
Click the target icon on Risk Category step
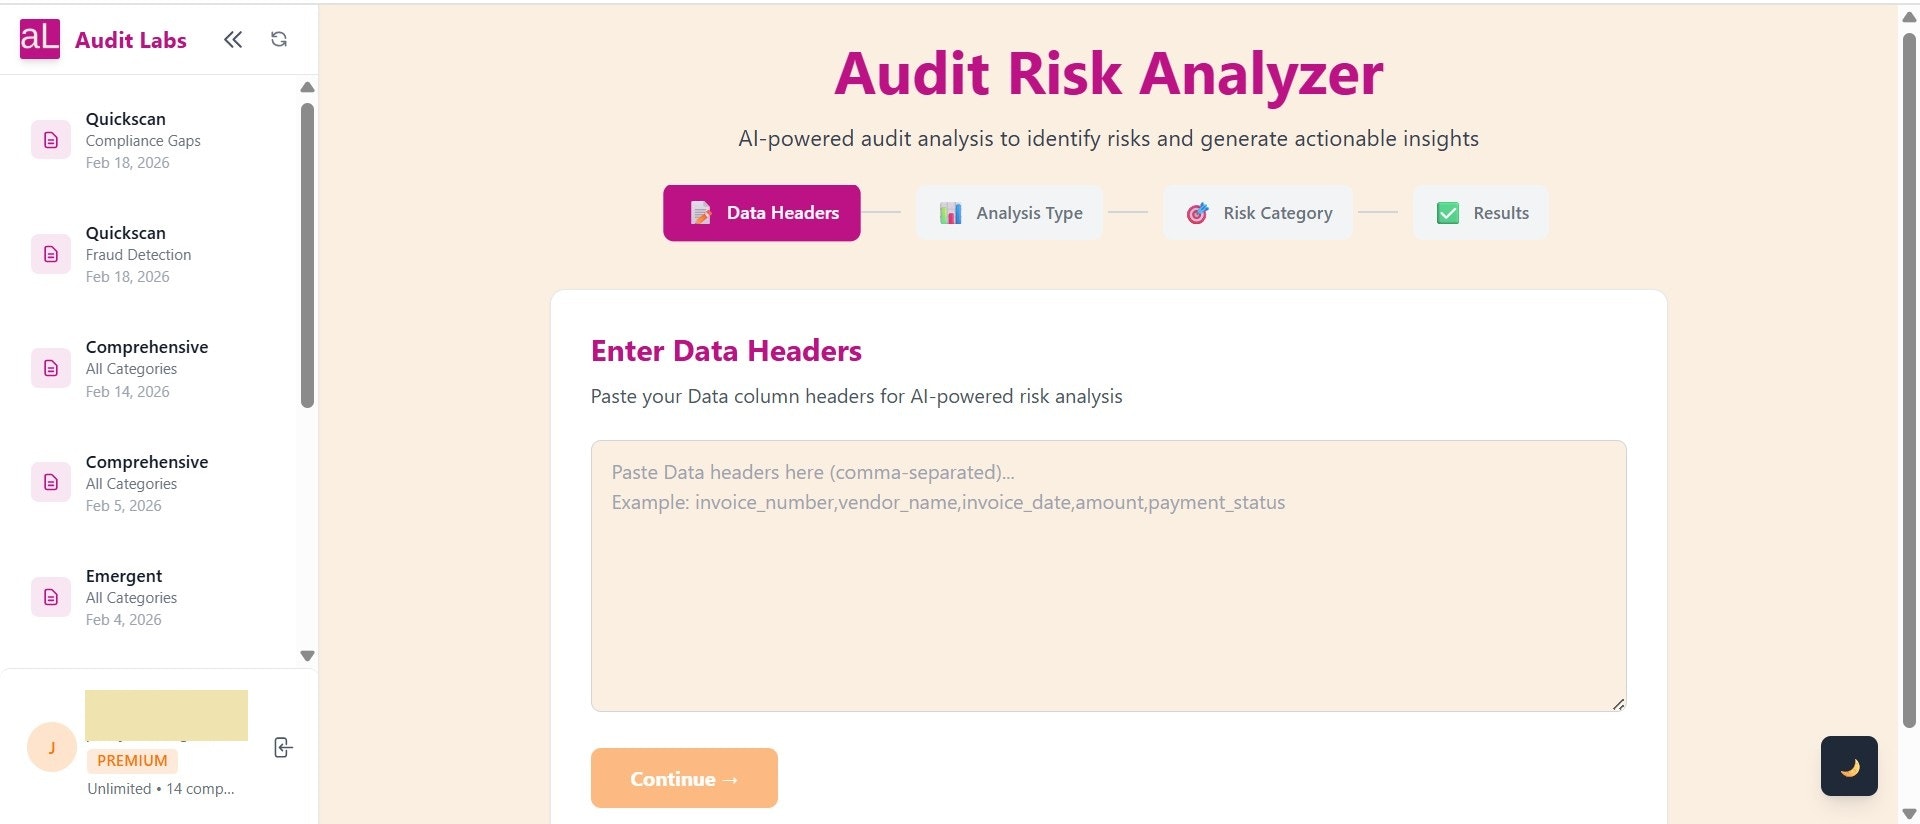pos(1196,212)
